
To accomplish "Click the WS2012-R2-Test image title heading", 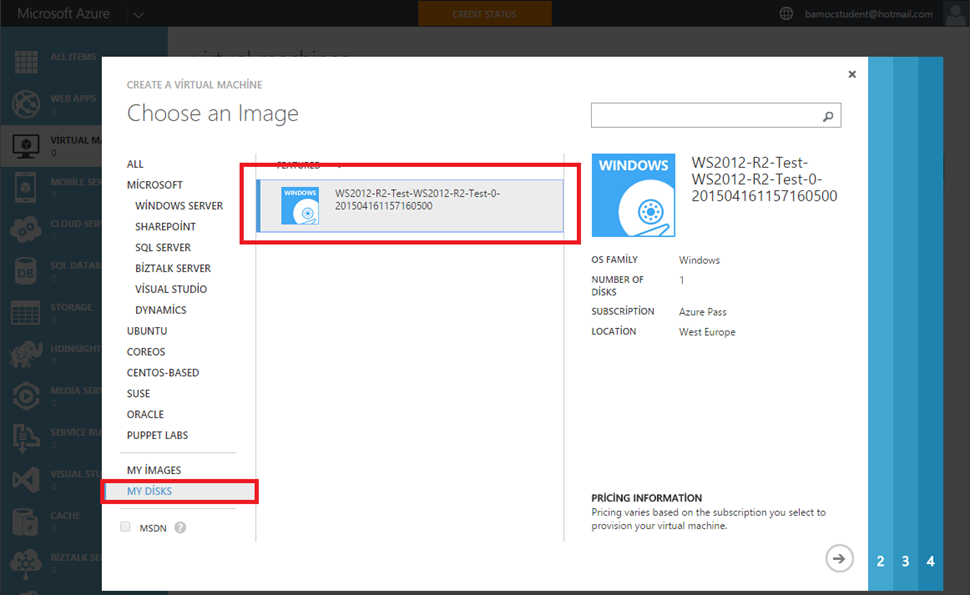I will tap(764, 179).
